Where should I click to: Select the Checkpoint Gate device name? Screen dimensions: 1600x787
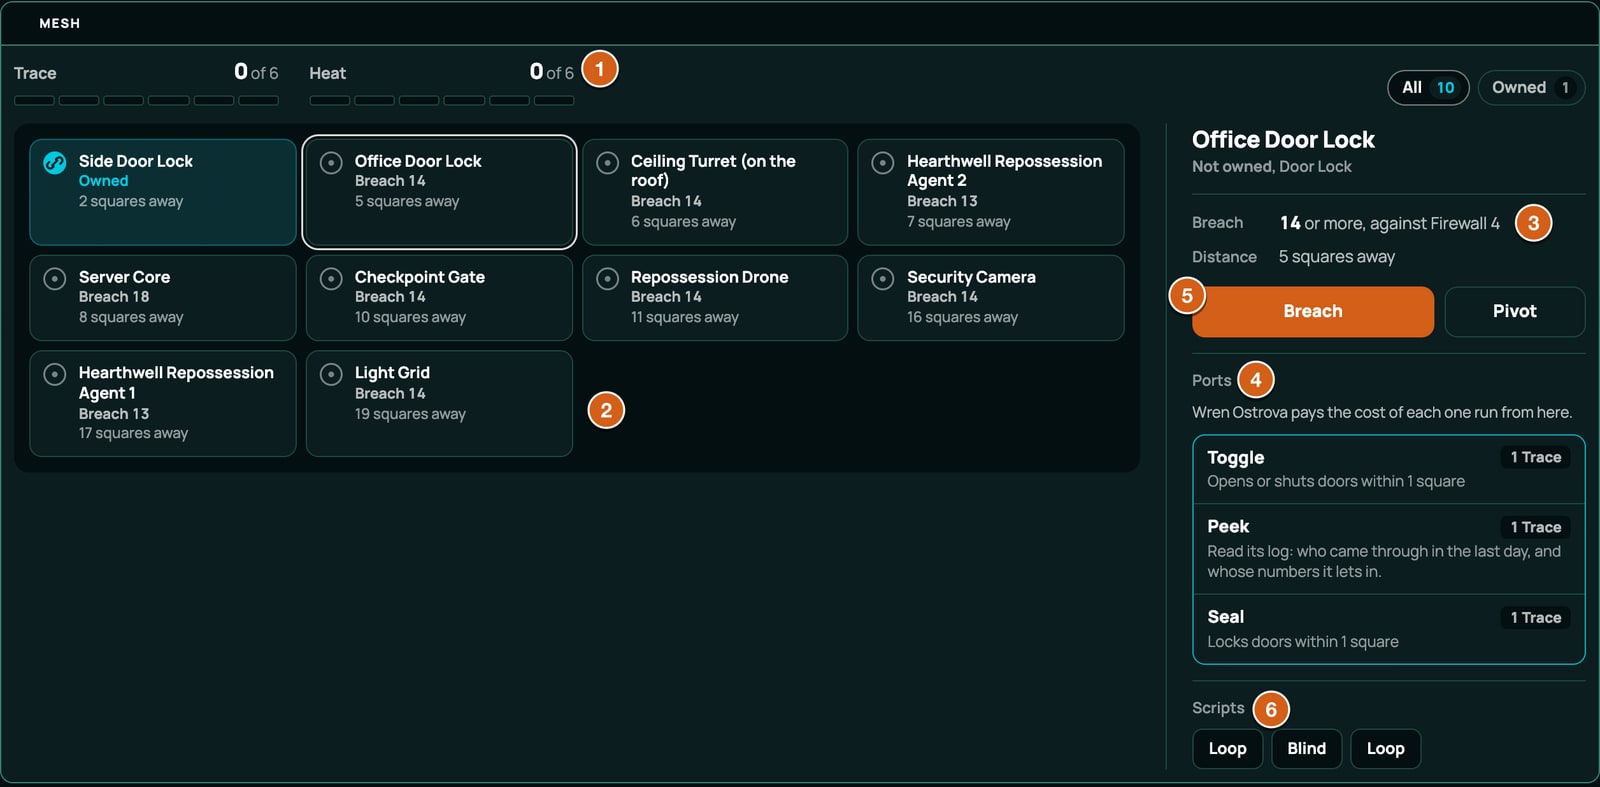[x=419, y=277]
